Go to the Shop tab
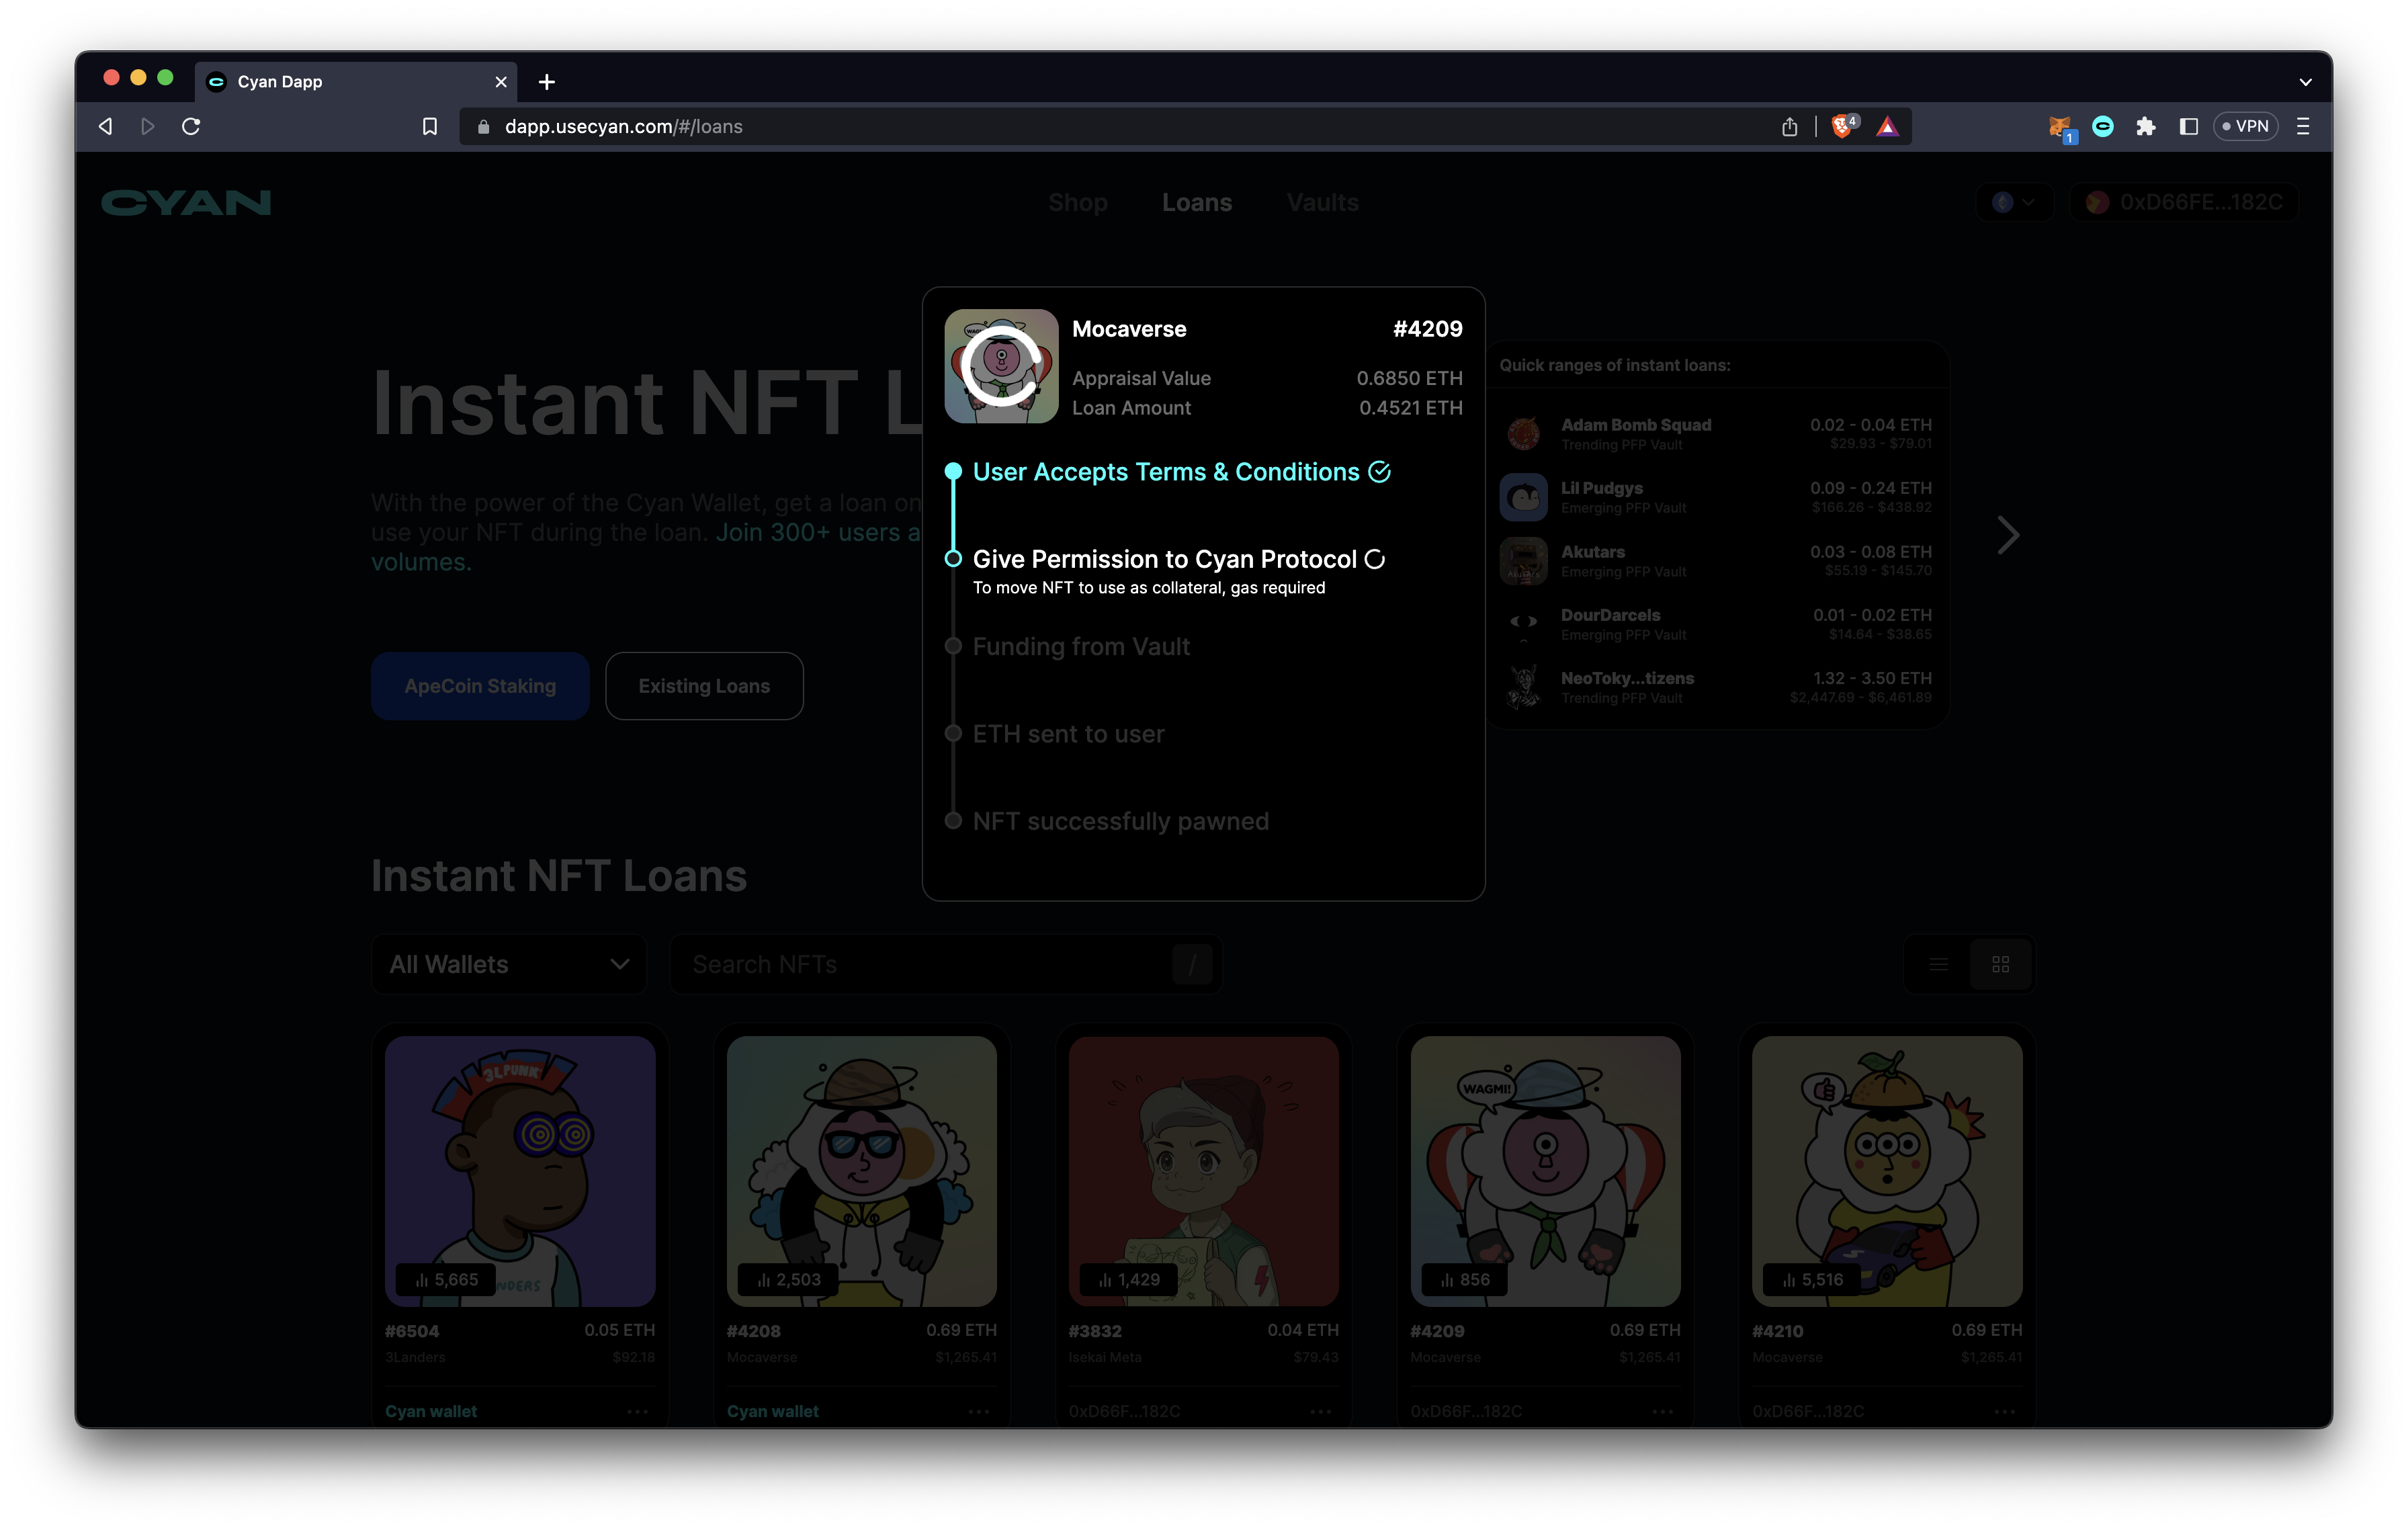 (1078, 202)
